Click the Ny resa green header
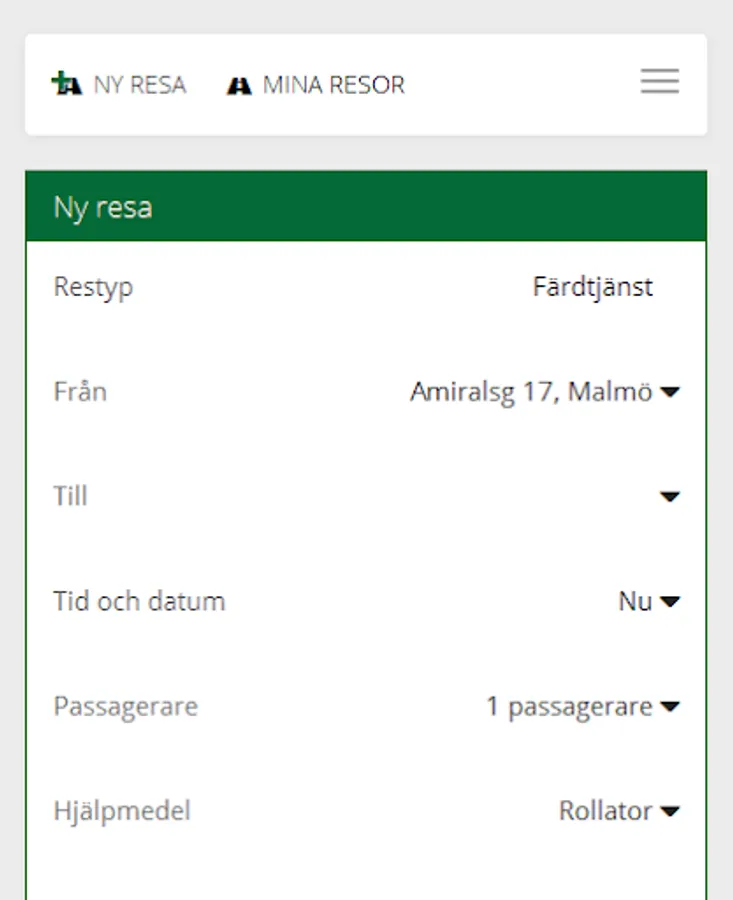Image resolution: width=733 pixels, height=900 pixels. pyautogui.click(x=366, y=207)
